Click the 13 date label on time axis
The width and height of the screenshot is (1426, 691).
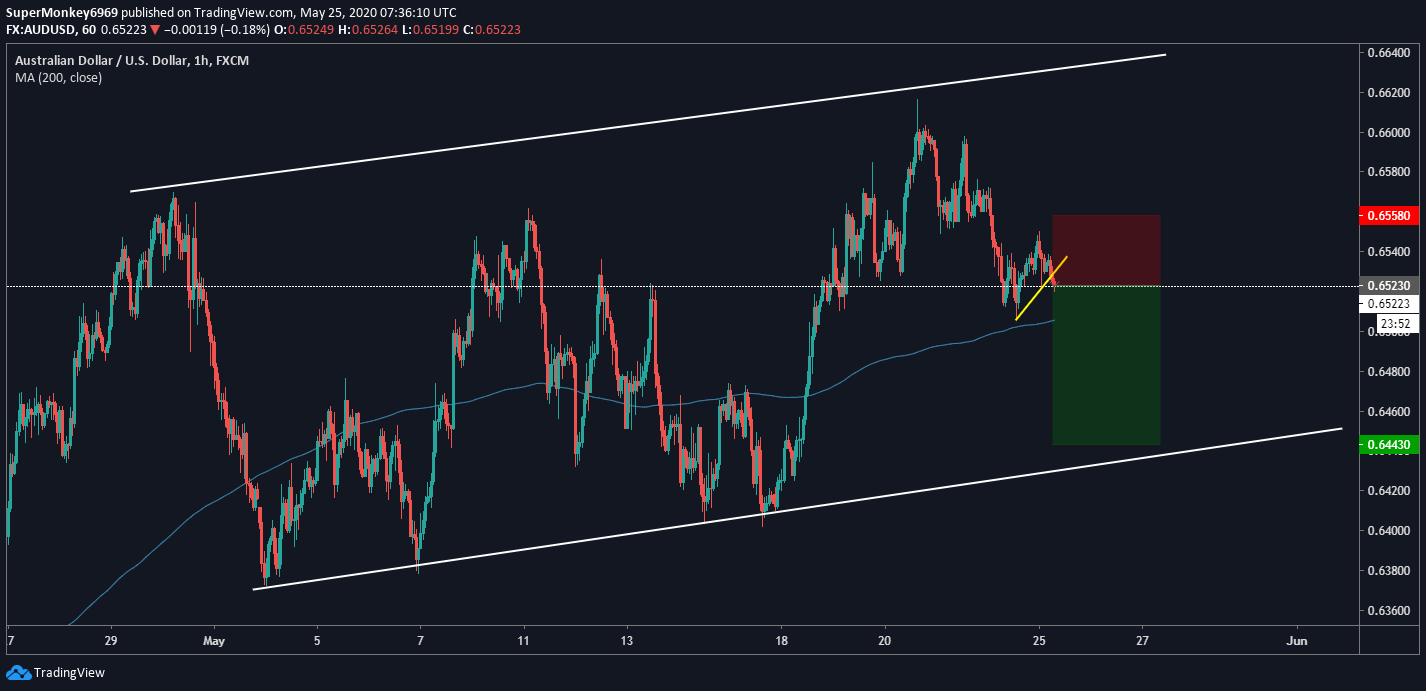pos(626,640)
